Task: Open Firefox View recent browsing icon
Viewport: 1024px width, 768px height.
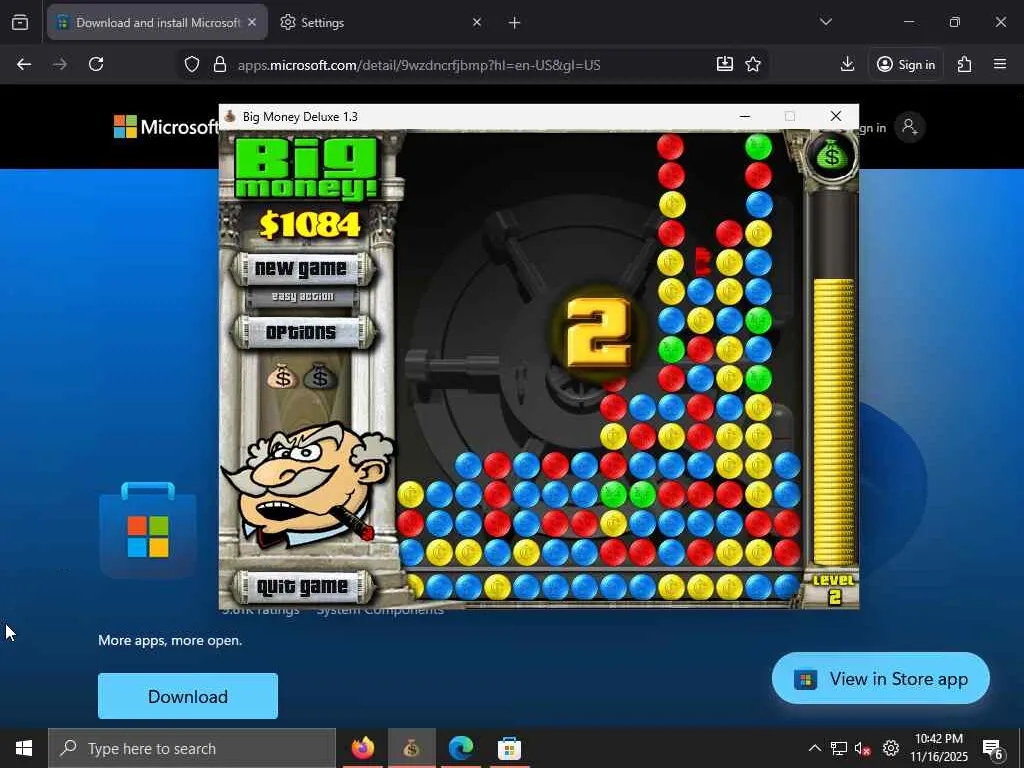Action: pos(20,23)
